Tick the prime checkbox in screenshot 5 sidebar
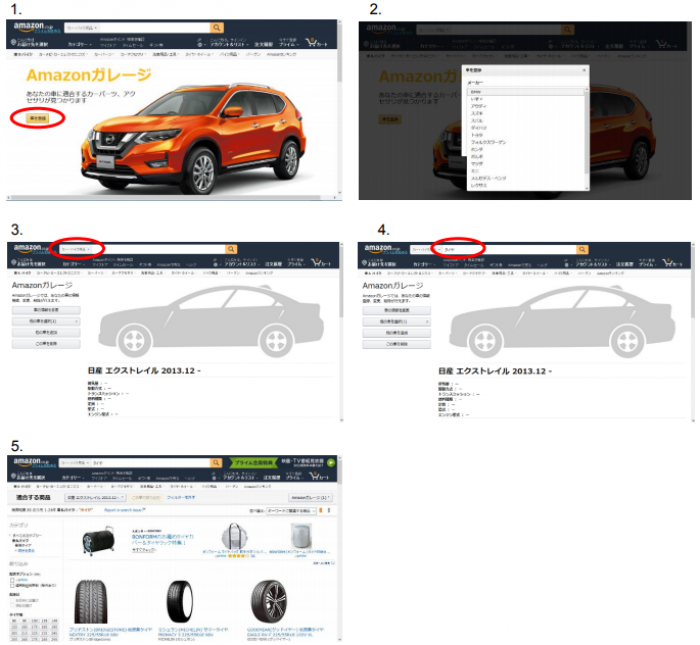This screenshot has width=700, height=645. 14,578
